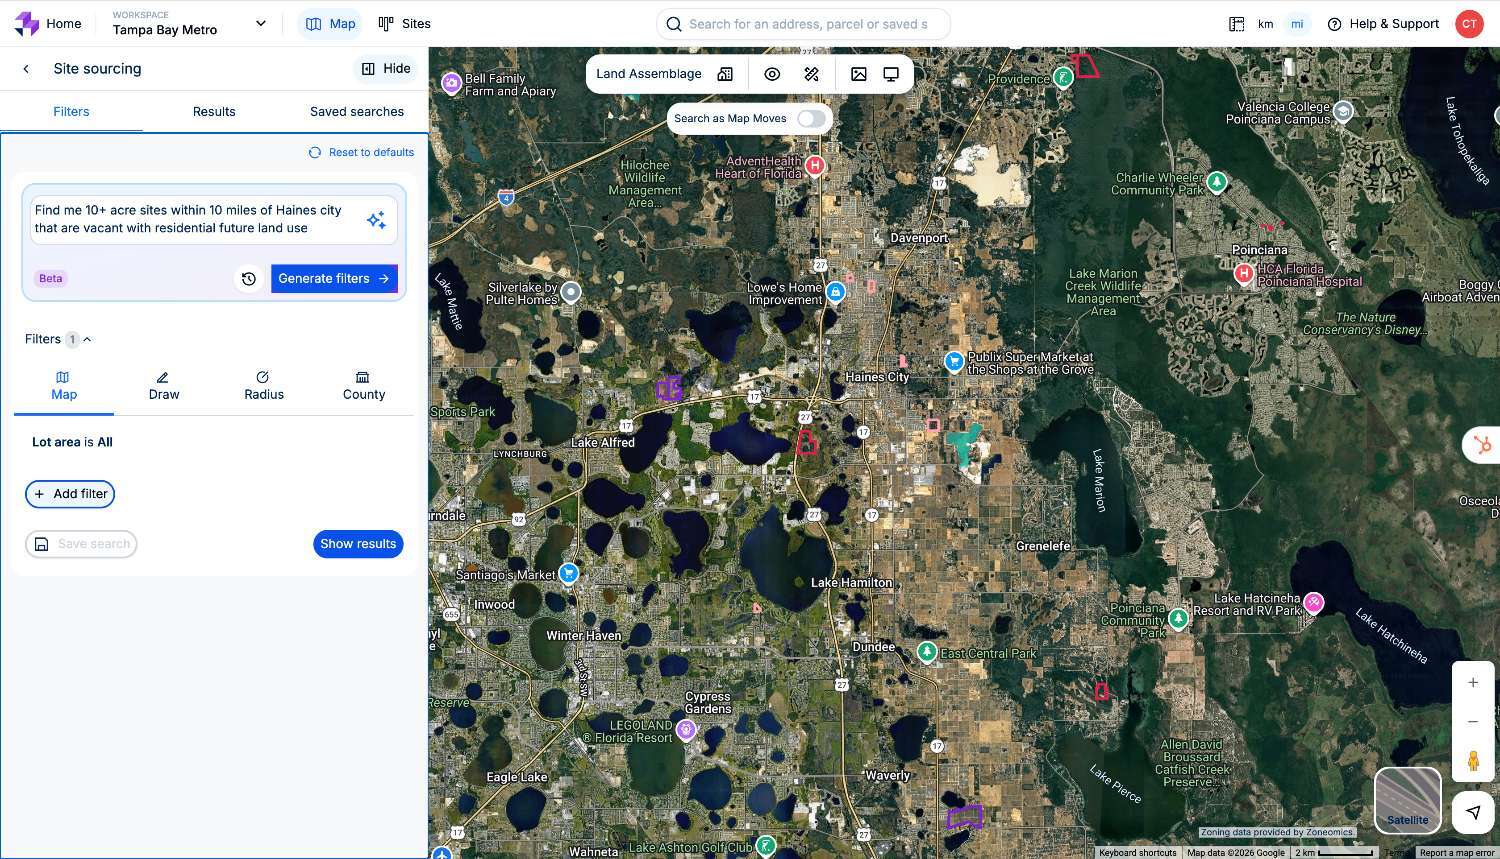The width and height of the screenshot is (1500, 859).
Task: Select the ruler measure tool
Action: pos(812,74)
